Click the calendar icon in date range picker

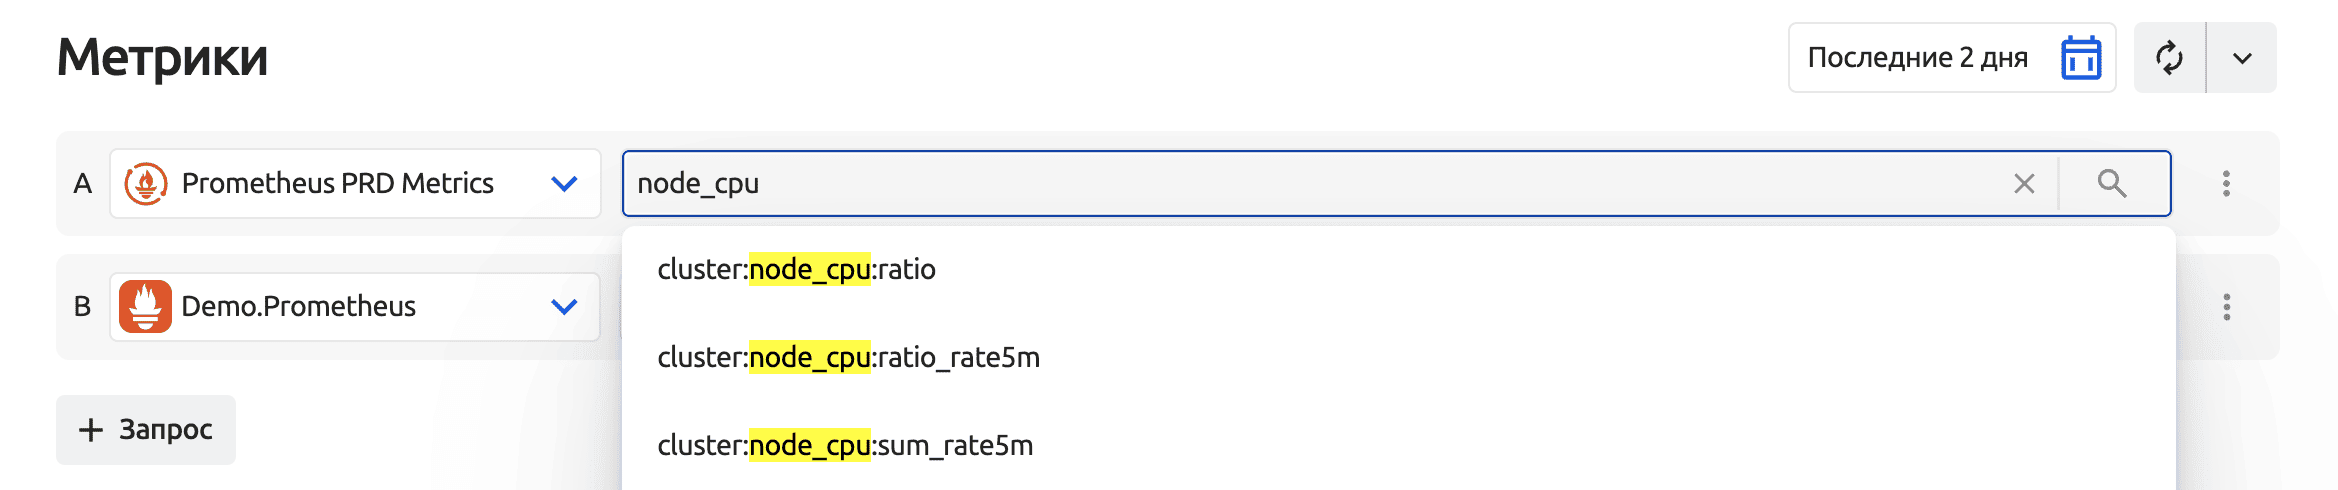2081,58
